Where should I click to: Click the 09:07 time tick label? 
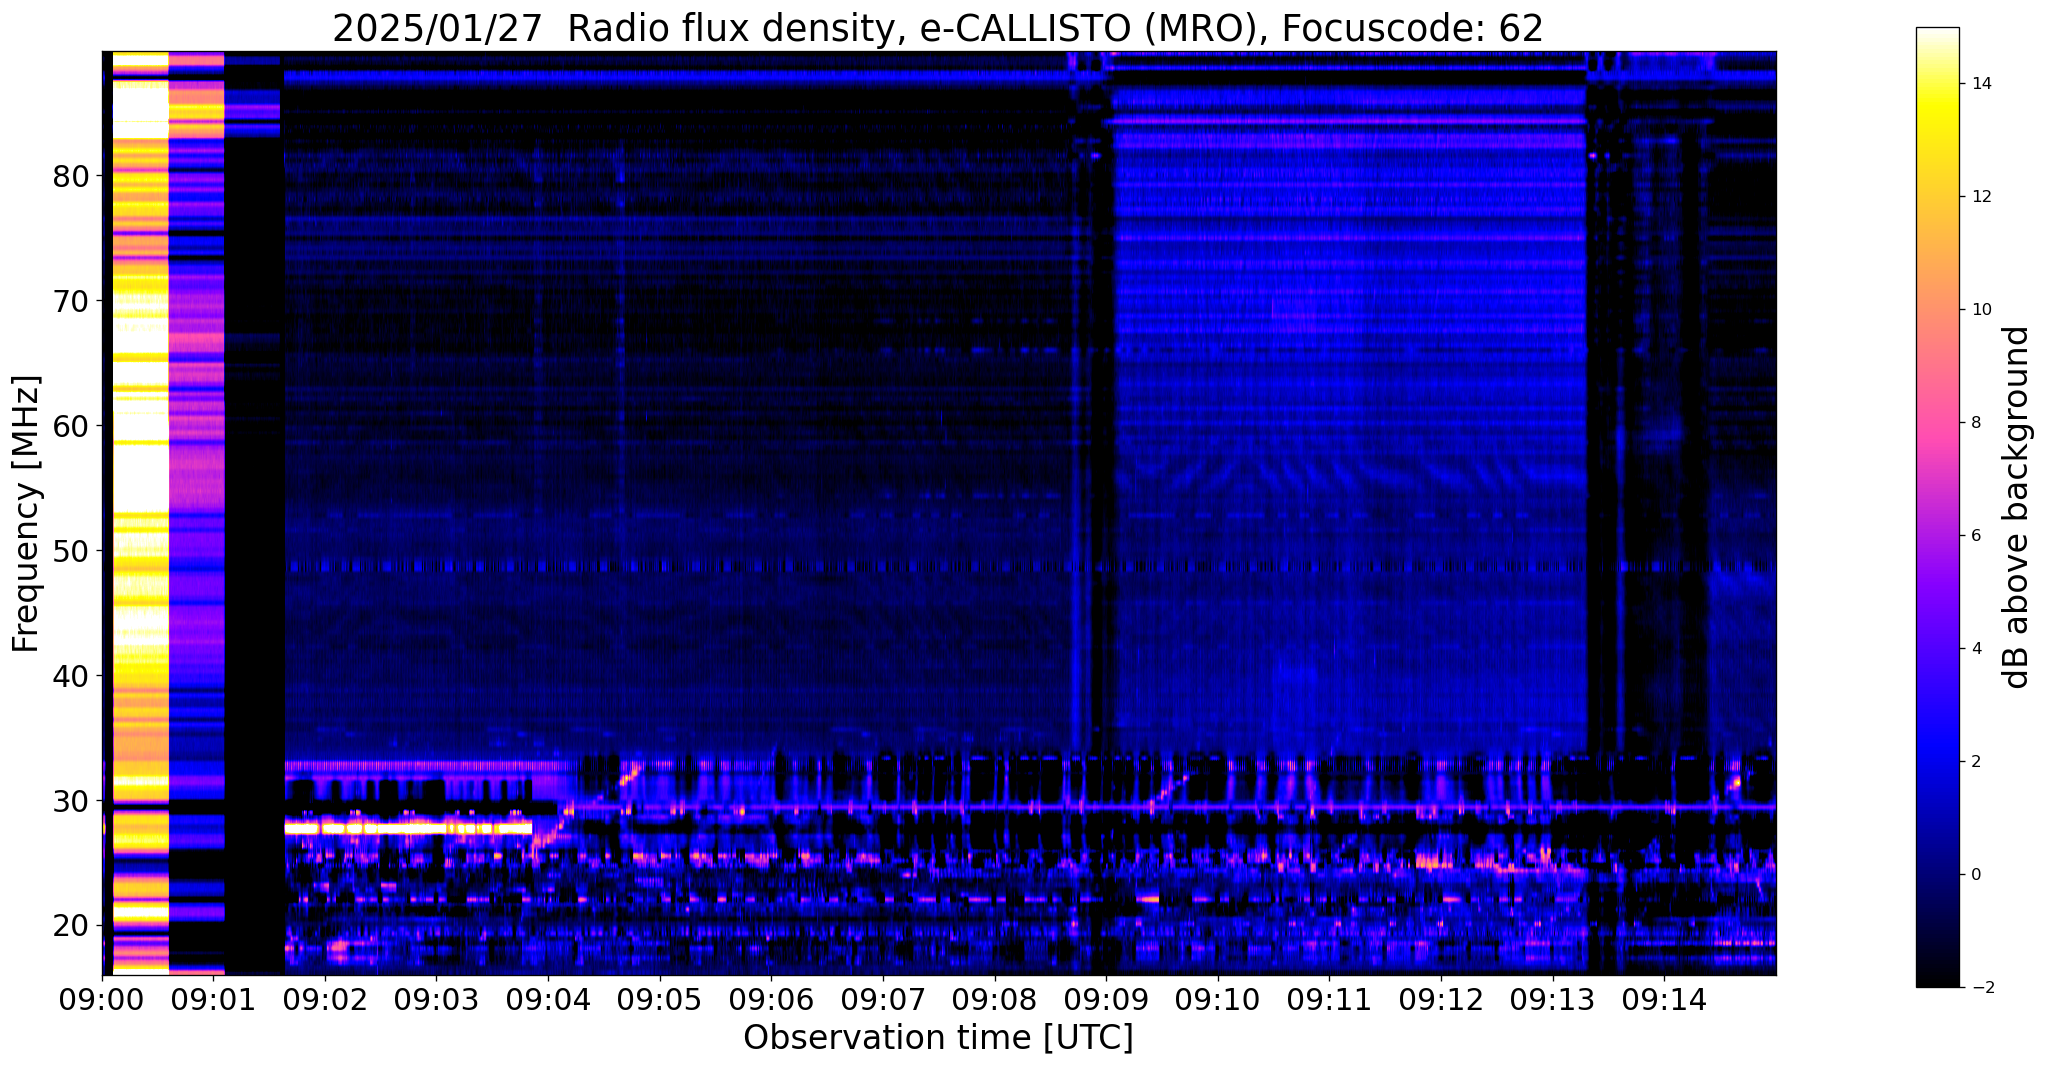click(x=883, y=1000)
